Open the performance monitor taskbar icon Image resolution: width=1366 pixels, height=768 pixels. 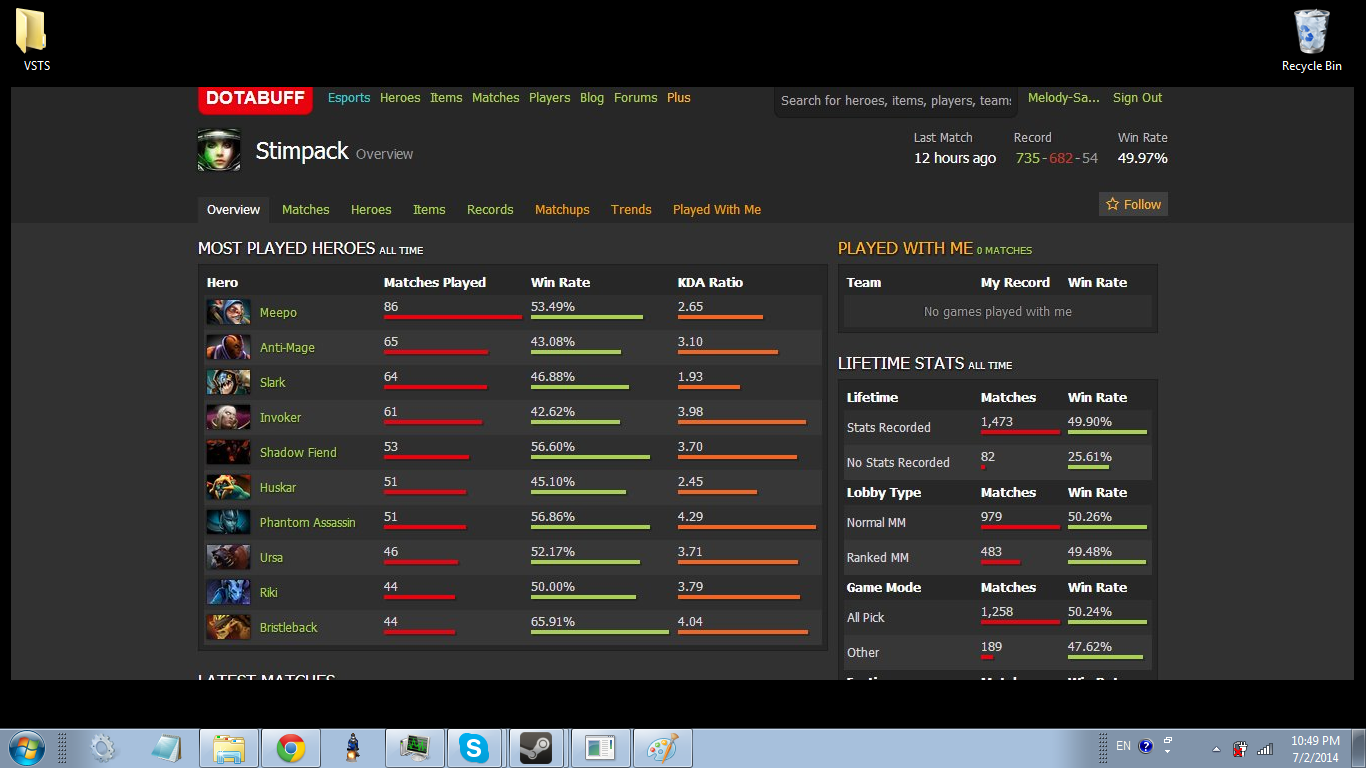[x=414, y=748]
